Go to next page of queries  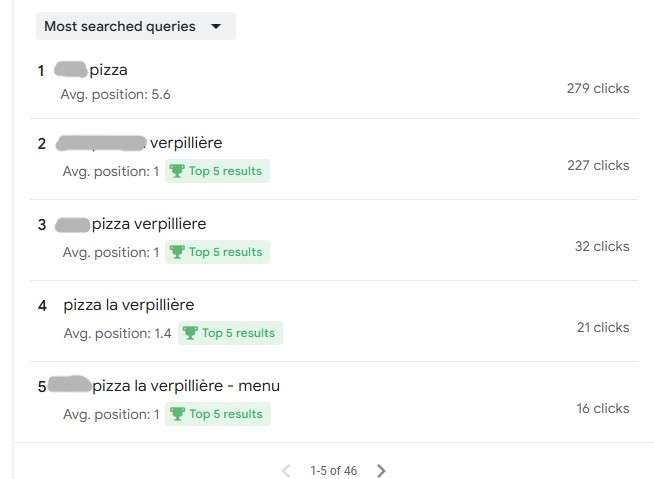381,470
